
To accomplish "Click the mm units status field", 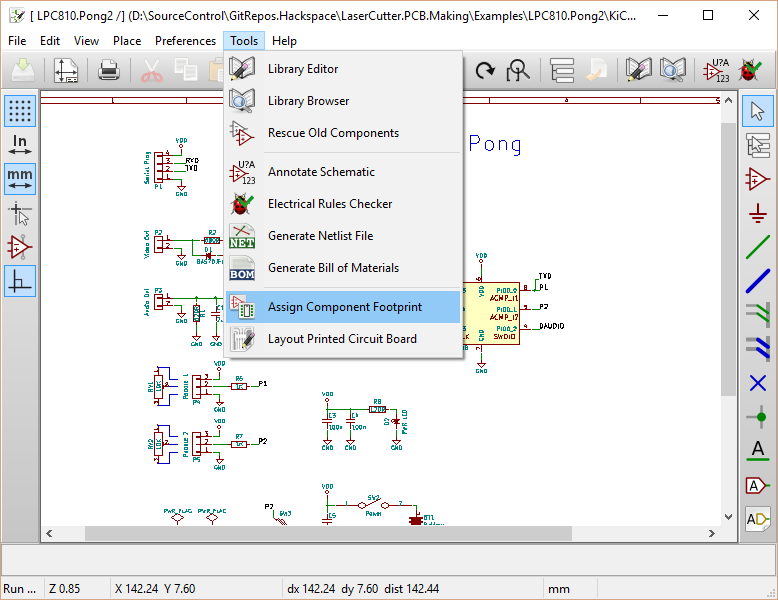I will (x=570, y=589).
